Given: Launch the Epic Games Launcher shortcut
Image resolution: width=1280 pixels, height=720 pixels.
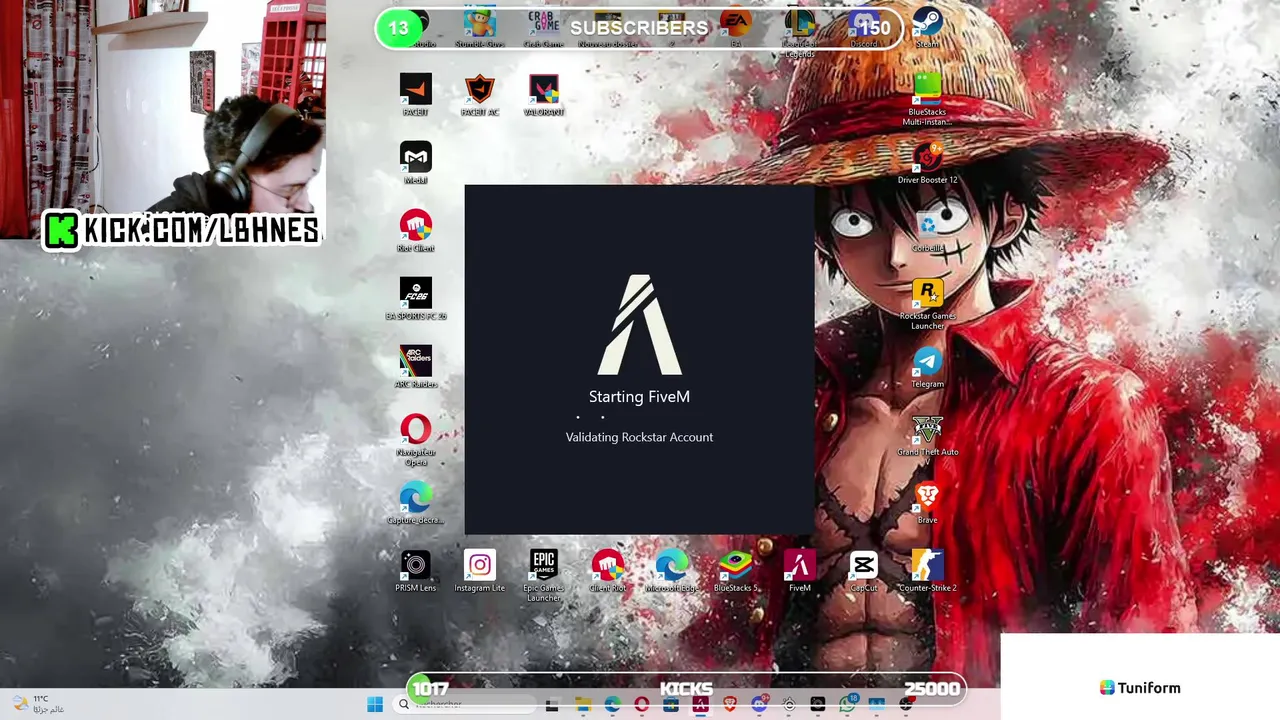Looking at the screenshot, I should [x=544, y=575].
